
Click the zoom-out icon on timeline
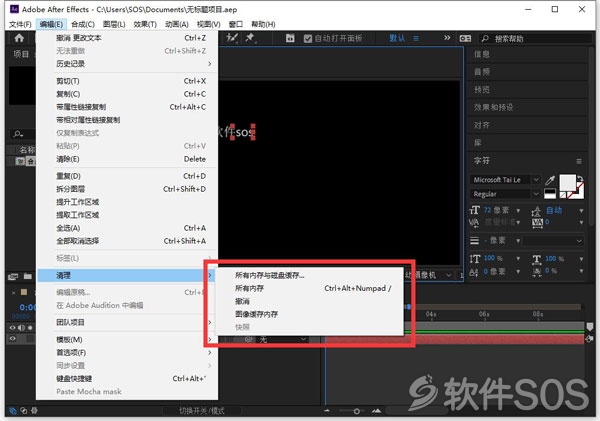(327, 411)
